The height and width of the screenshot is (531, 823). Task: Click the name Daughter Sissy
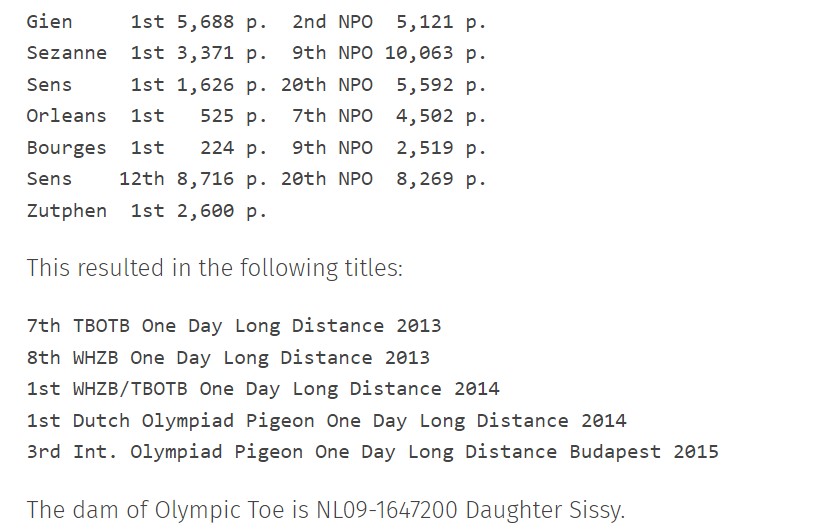pyautogui.click(x=545, y=510)
